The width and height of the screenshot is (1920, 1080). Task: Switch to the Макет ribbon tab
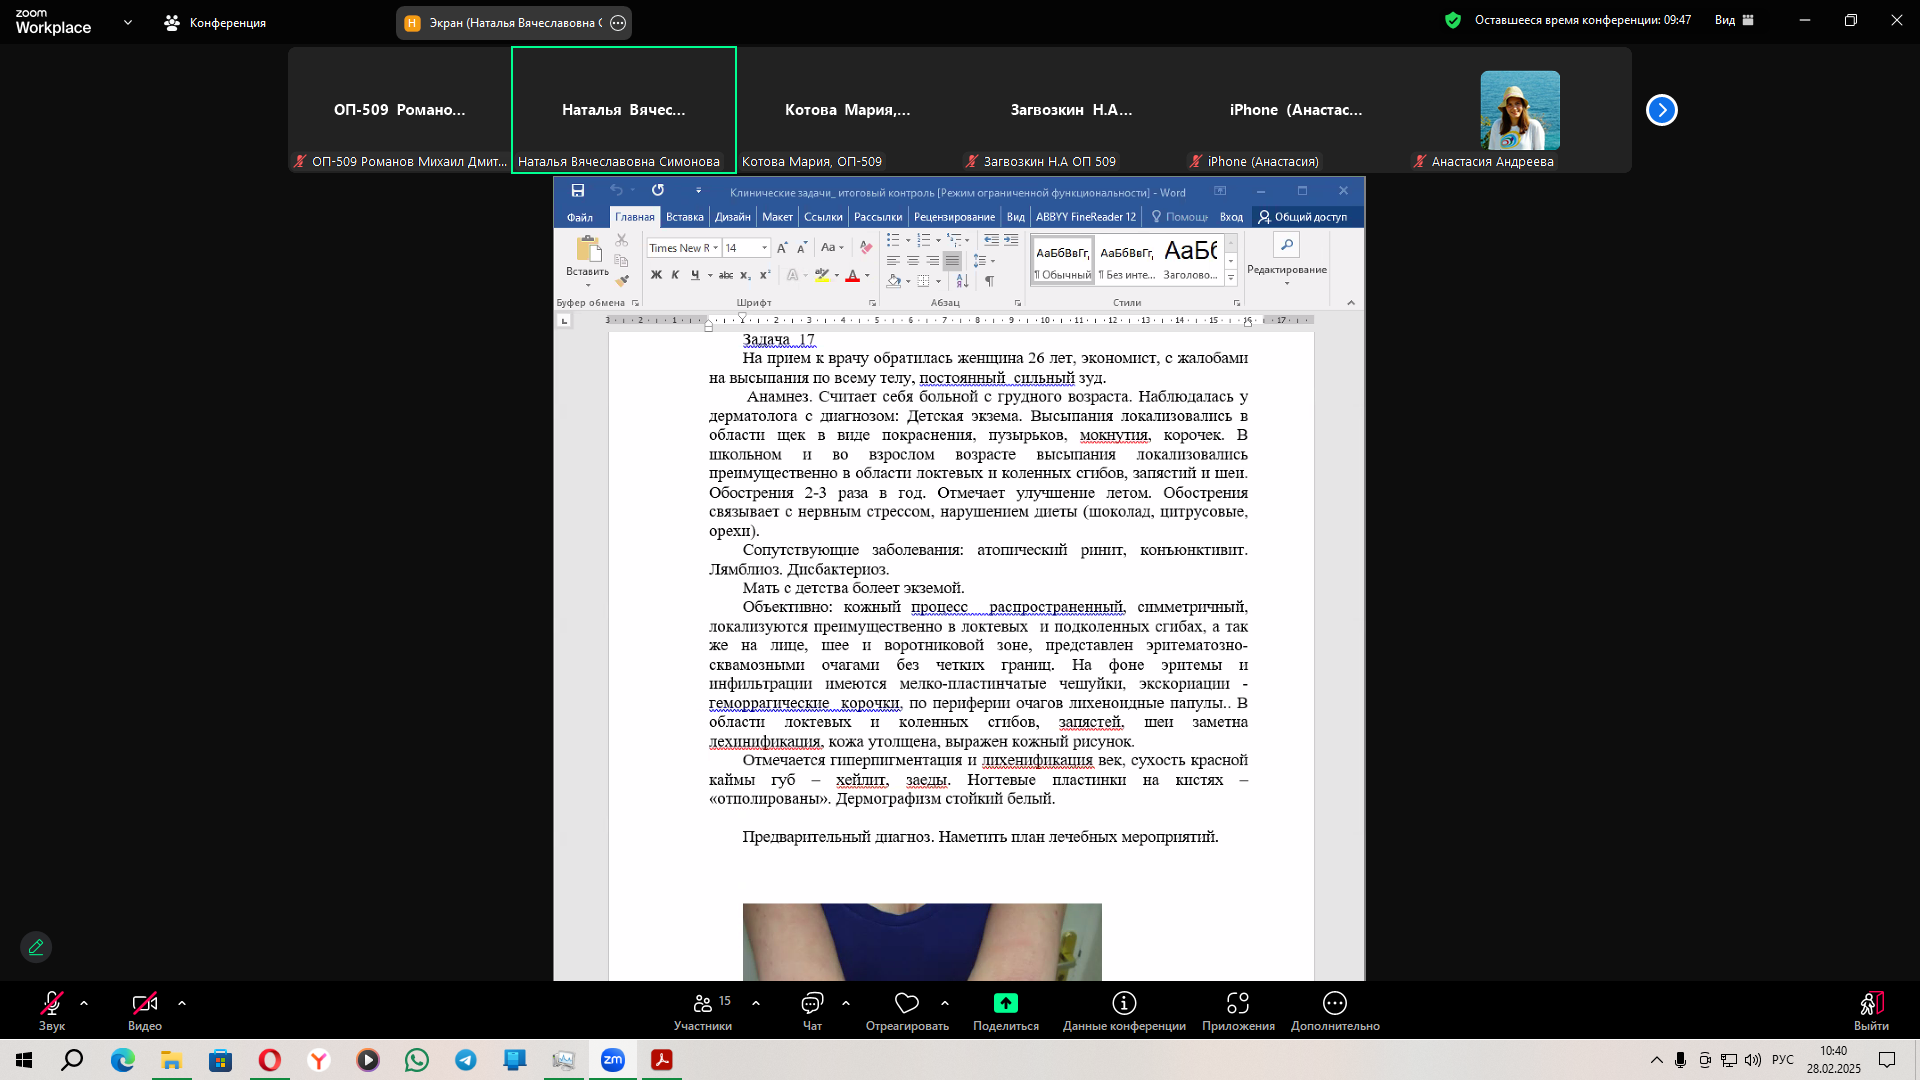[x=777, y=217]
